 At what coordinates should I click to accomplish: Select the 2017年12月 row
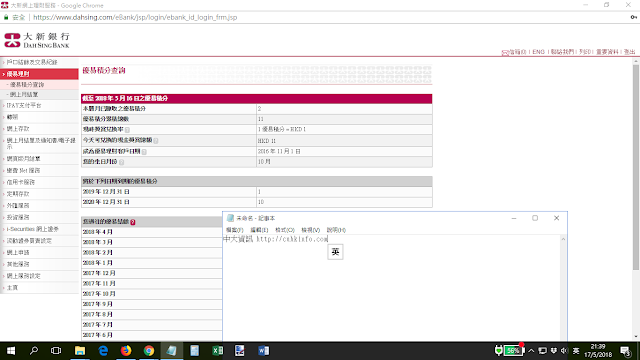point(151,273)
